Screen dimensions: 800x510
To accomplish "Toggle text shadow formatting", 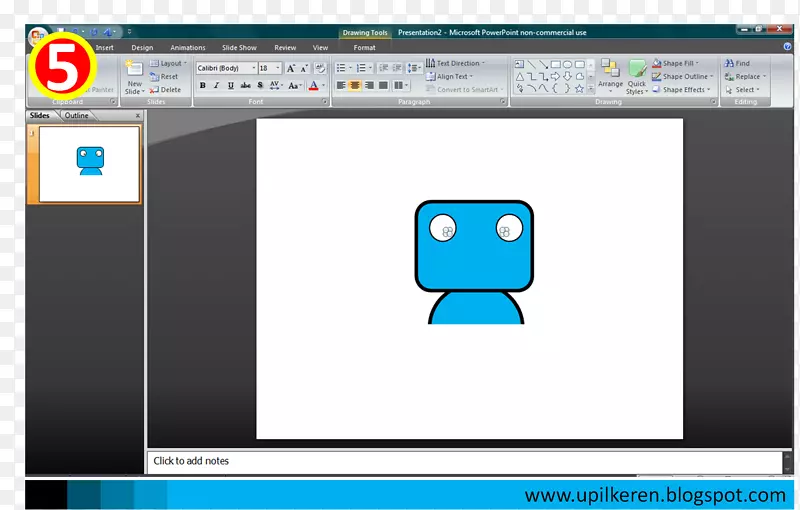I will 260,86.
